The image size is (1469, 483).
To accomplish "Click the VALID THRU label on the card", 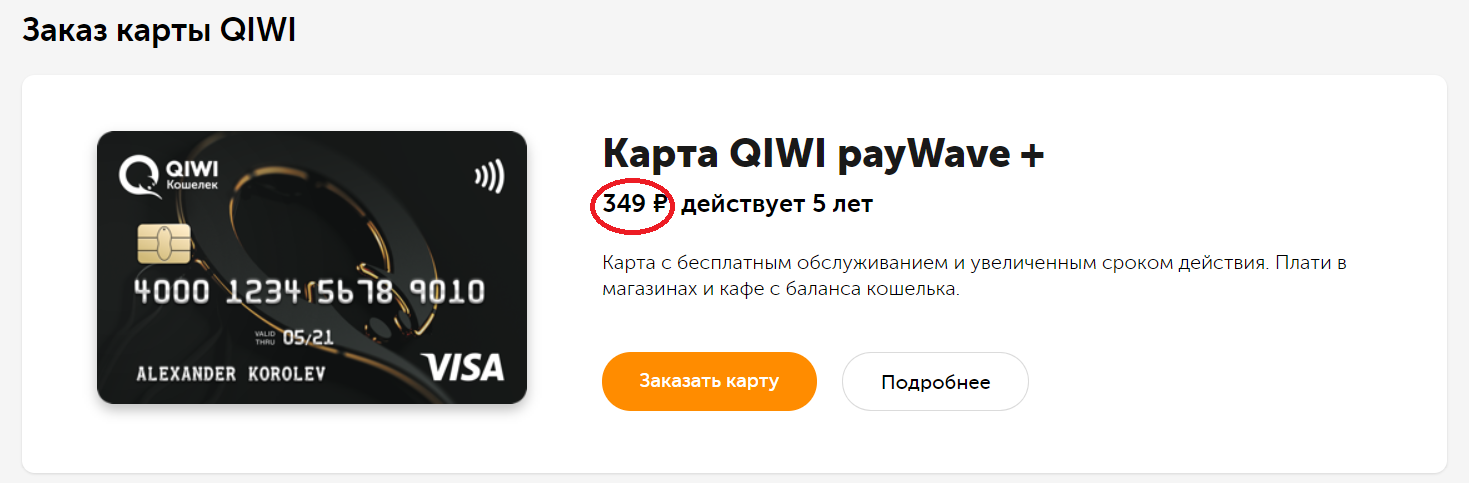I will (x=266, y=338).
